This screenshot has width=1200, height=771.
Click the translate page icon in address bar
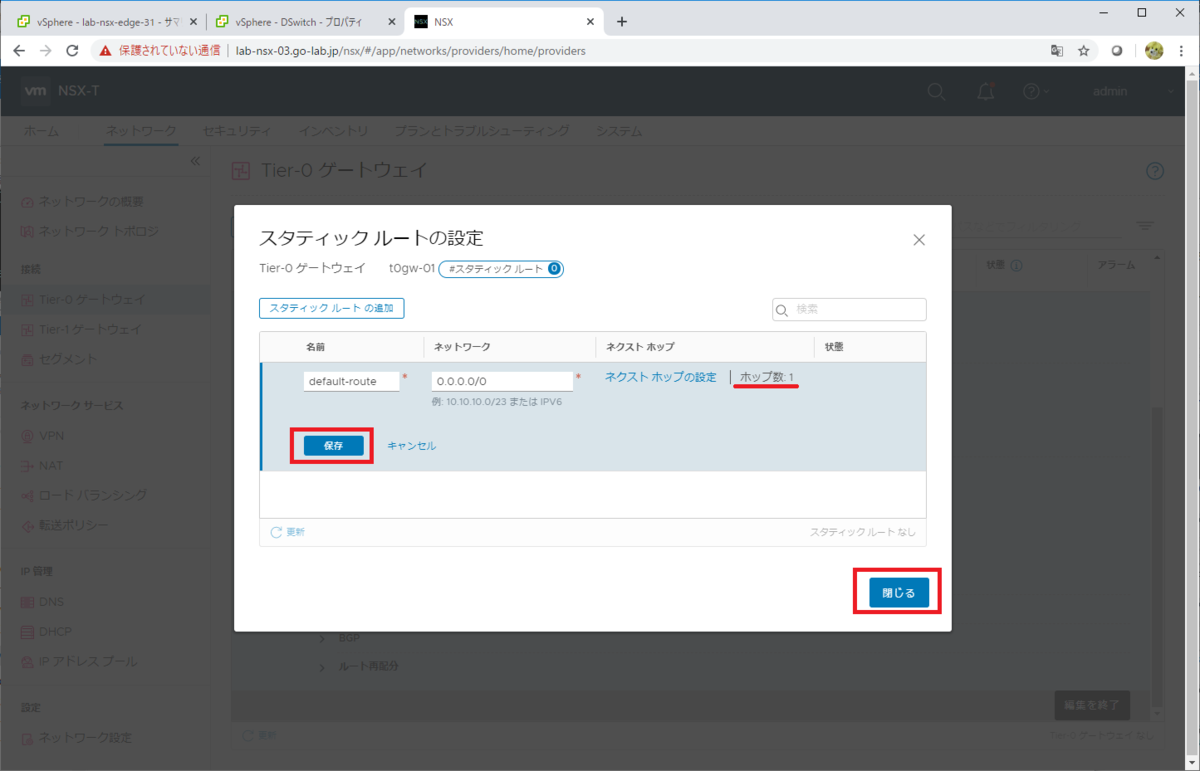(x=1056, y=51)
